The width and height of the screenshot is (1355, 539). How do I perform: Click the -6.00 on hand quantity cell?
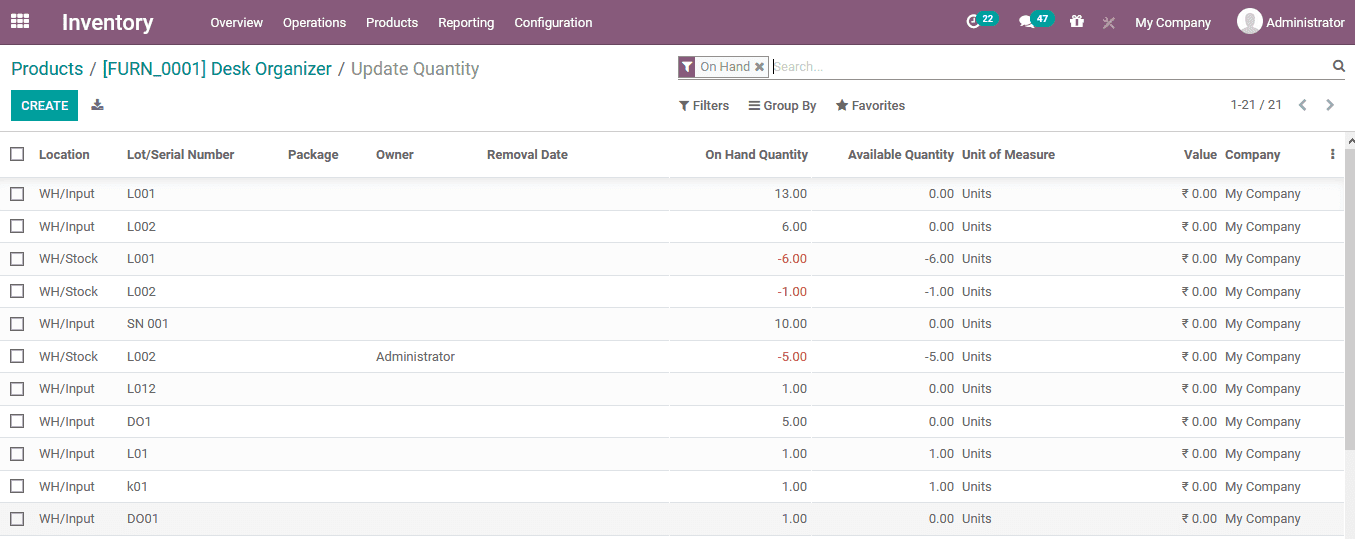point(791,259)
